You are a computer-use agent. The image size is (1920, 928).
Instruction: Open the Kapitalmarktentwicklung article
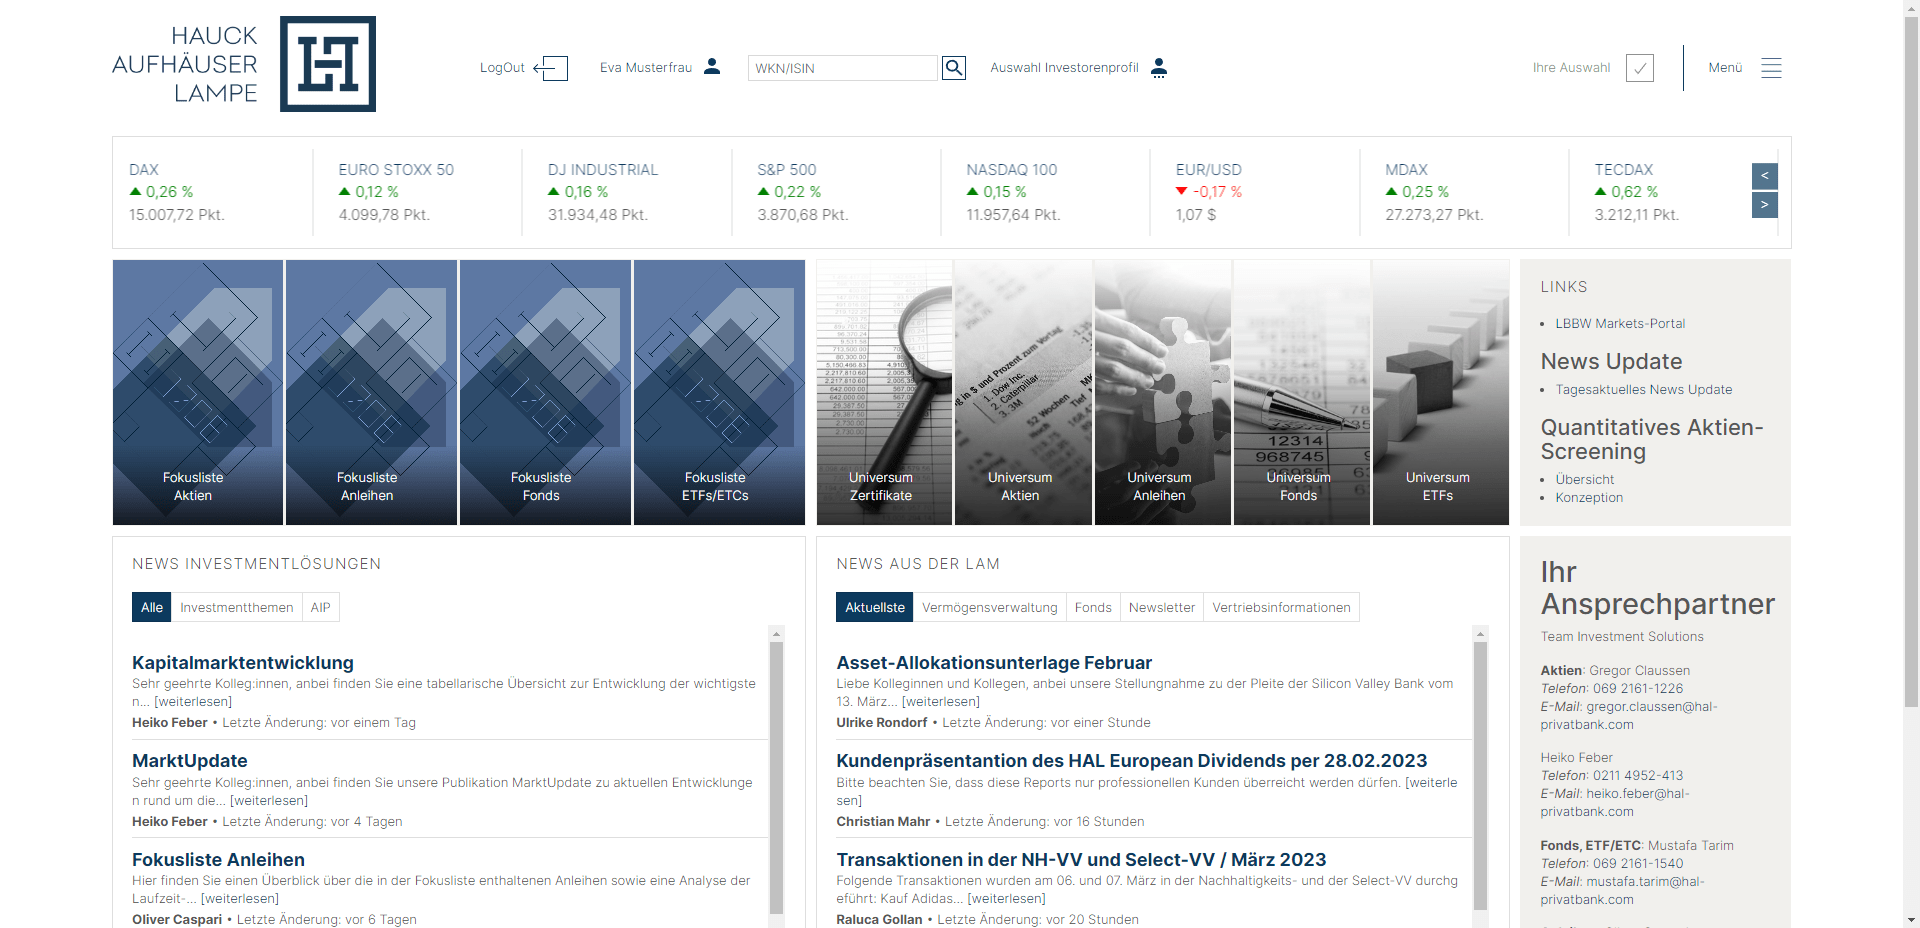point(243,662)
